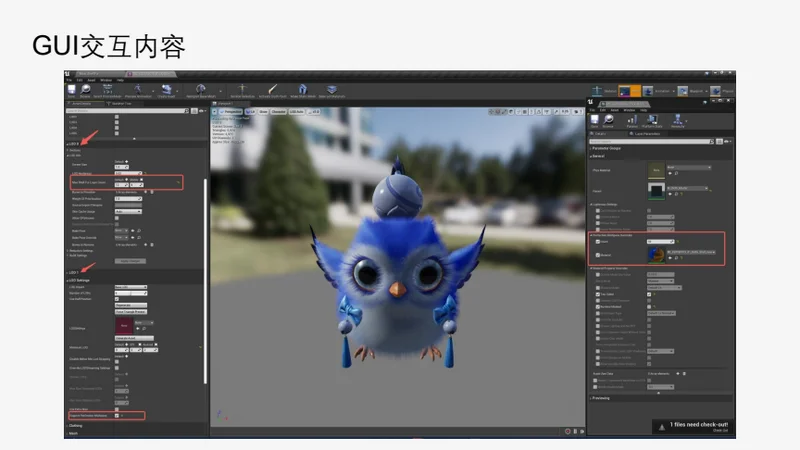Click the files need check-out notification

[694, 427]
